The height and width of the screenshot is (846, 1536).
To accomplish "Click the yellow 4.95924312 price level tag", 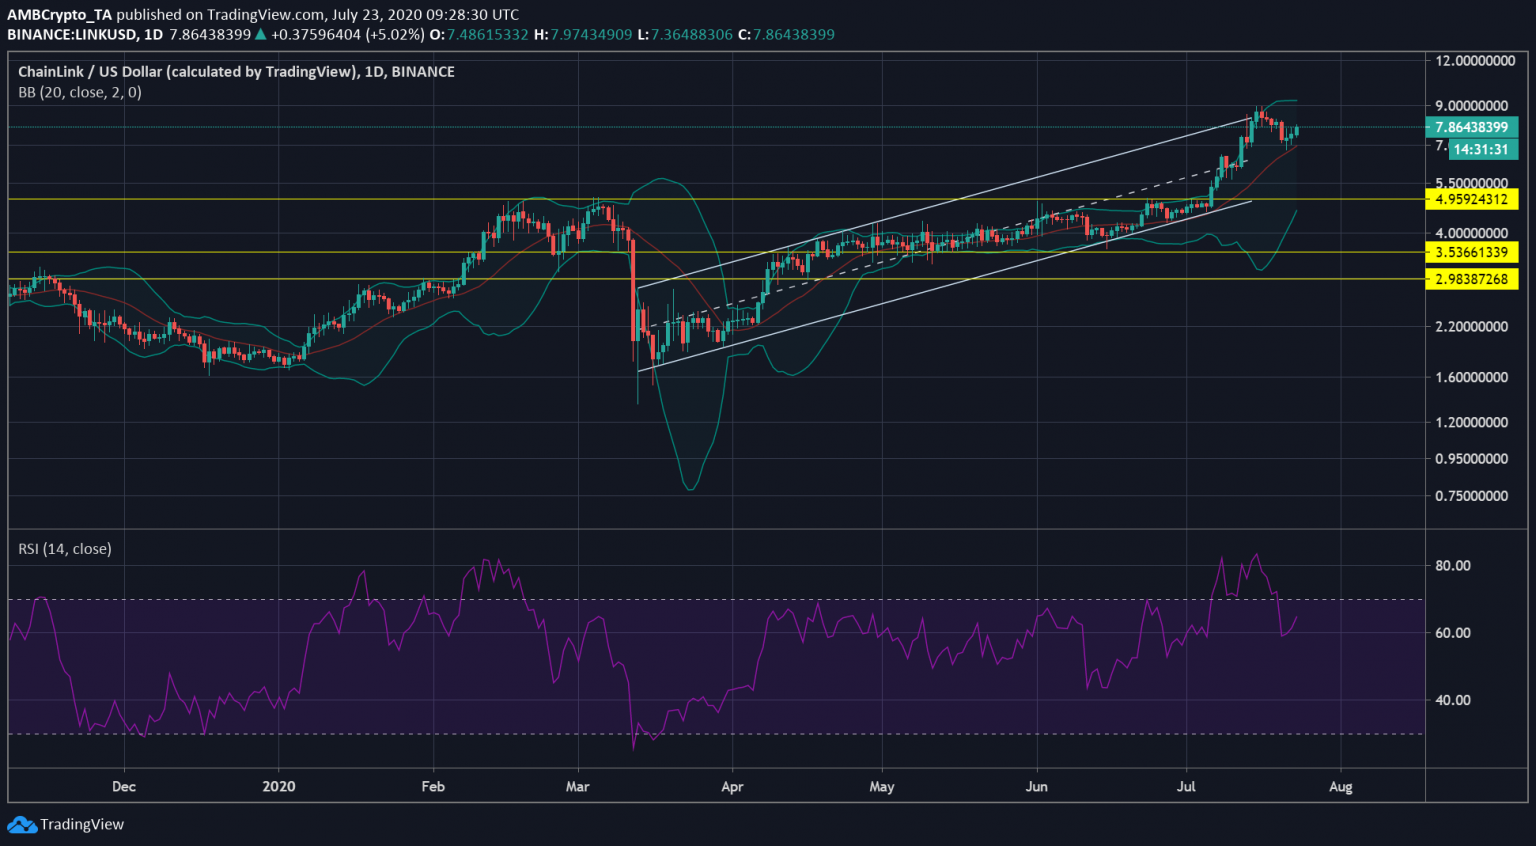I will coord(1471,199).
